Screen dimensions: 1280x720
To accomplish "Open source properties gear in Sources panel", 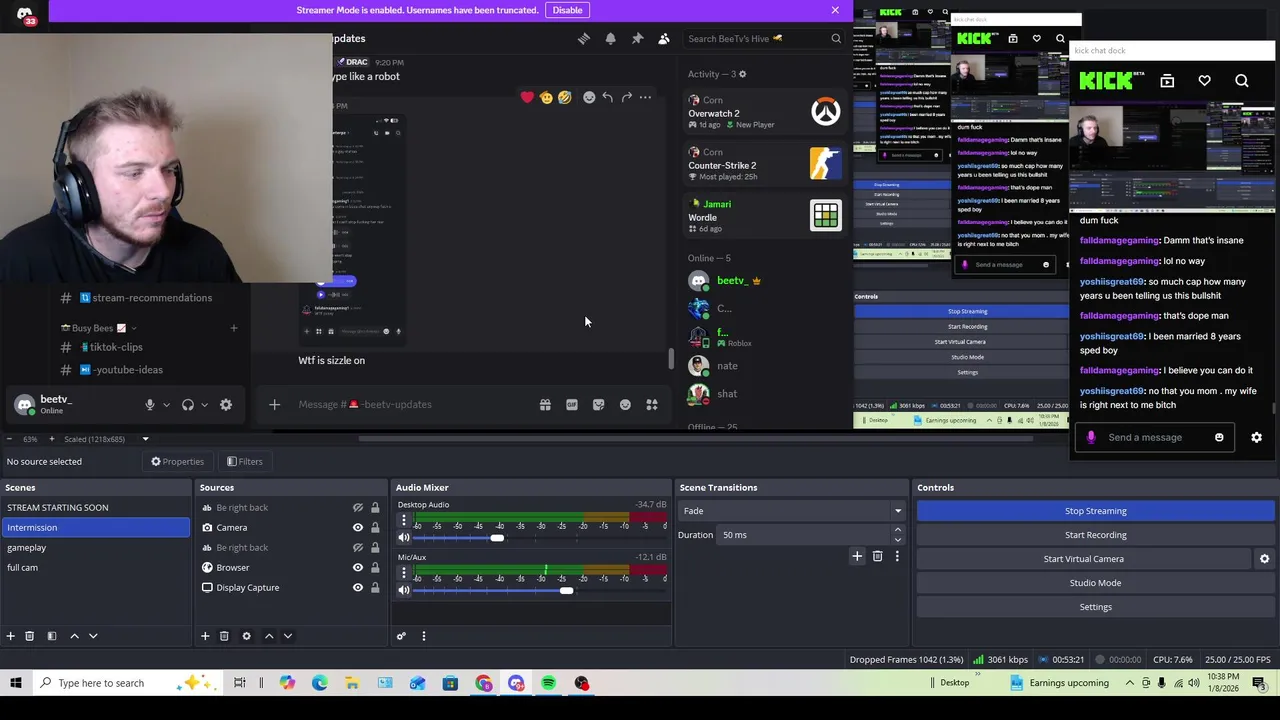I will click(x=246, y=636).
